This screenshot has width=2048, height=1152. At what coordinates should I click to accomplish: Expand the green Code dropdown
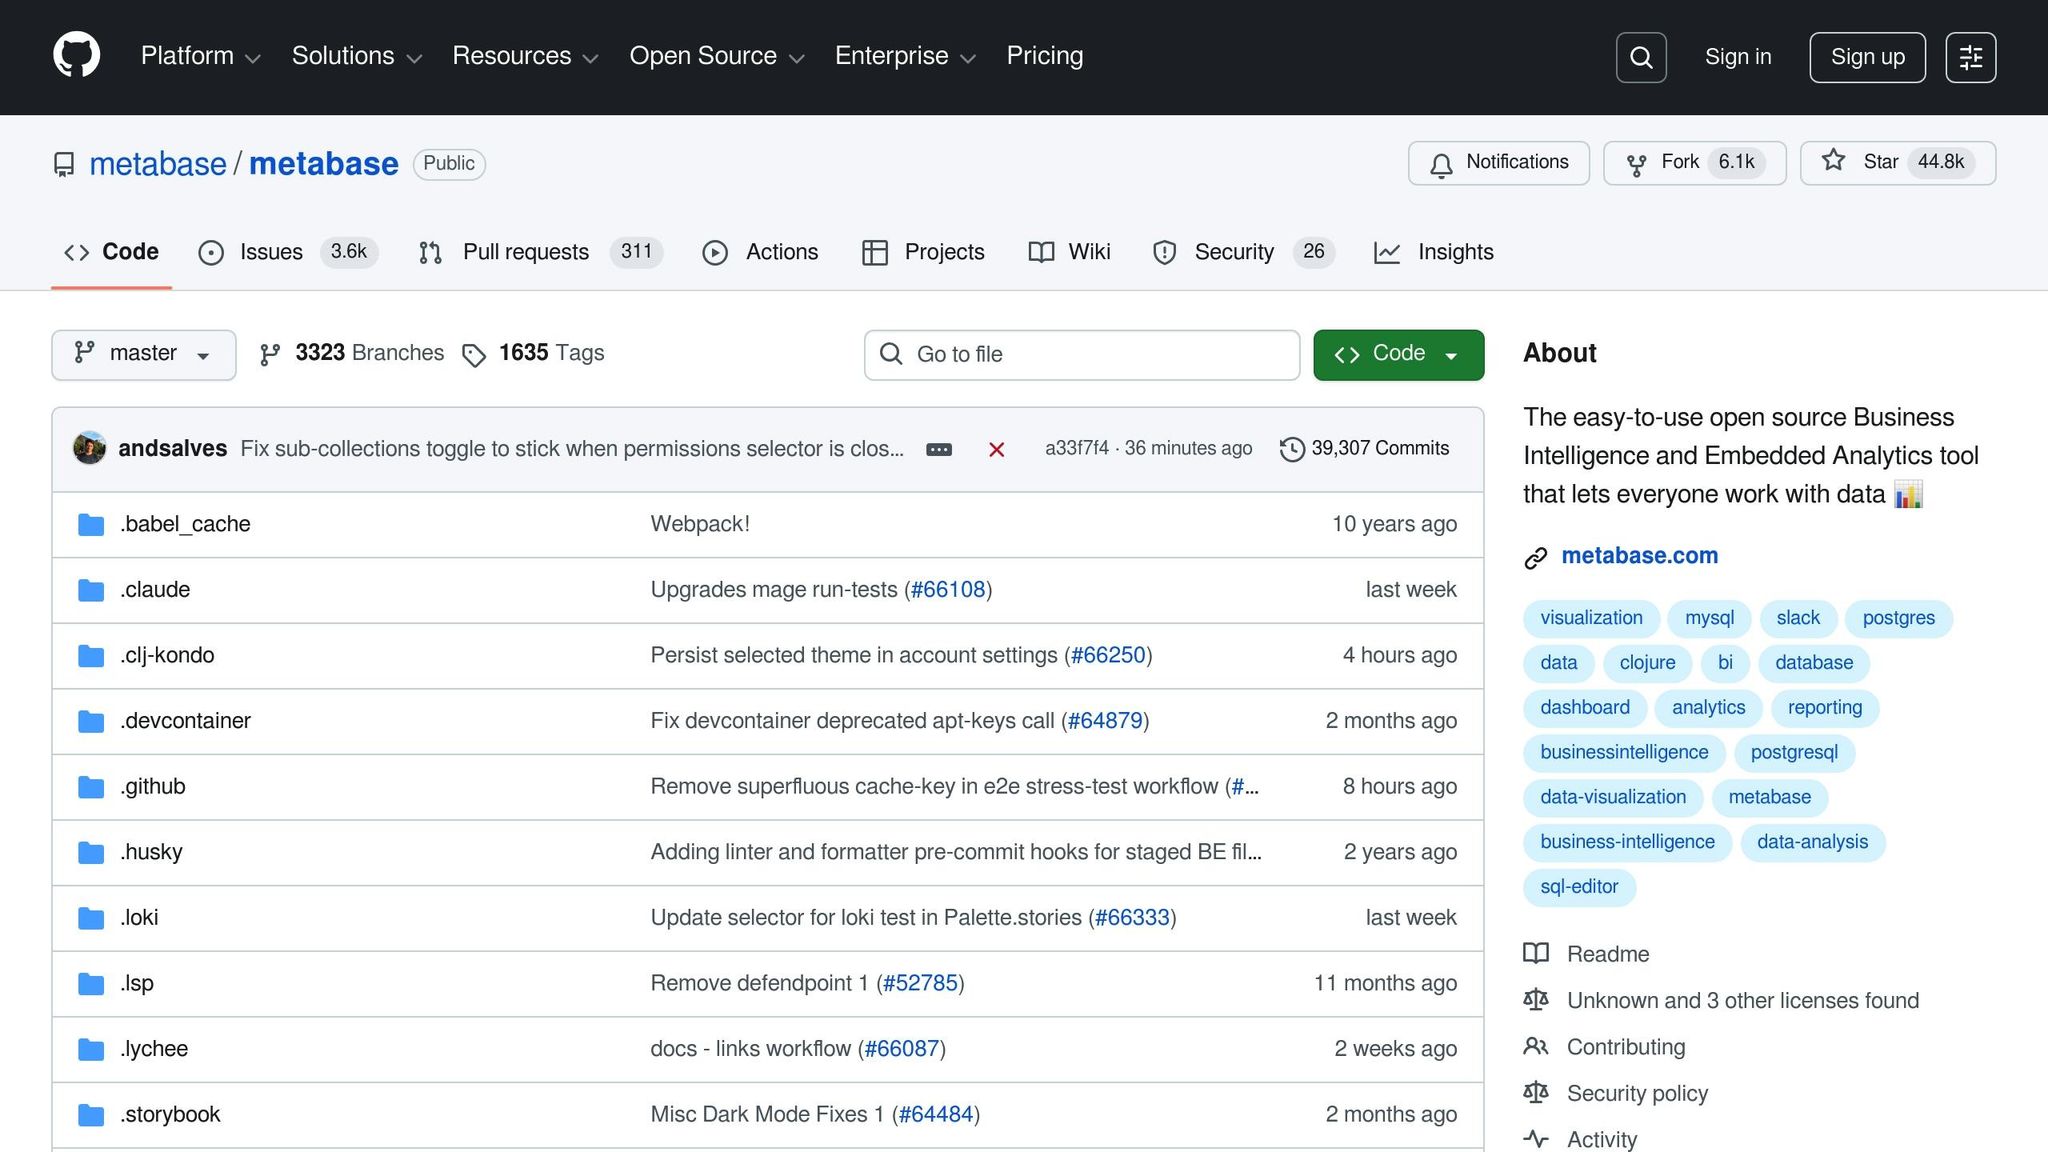click(1398, 354)
